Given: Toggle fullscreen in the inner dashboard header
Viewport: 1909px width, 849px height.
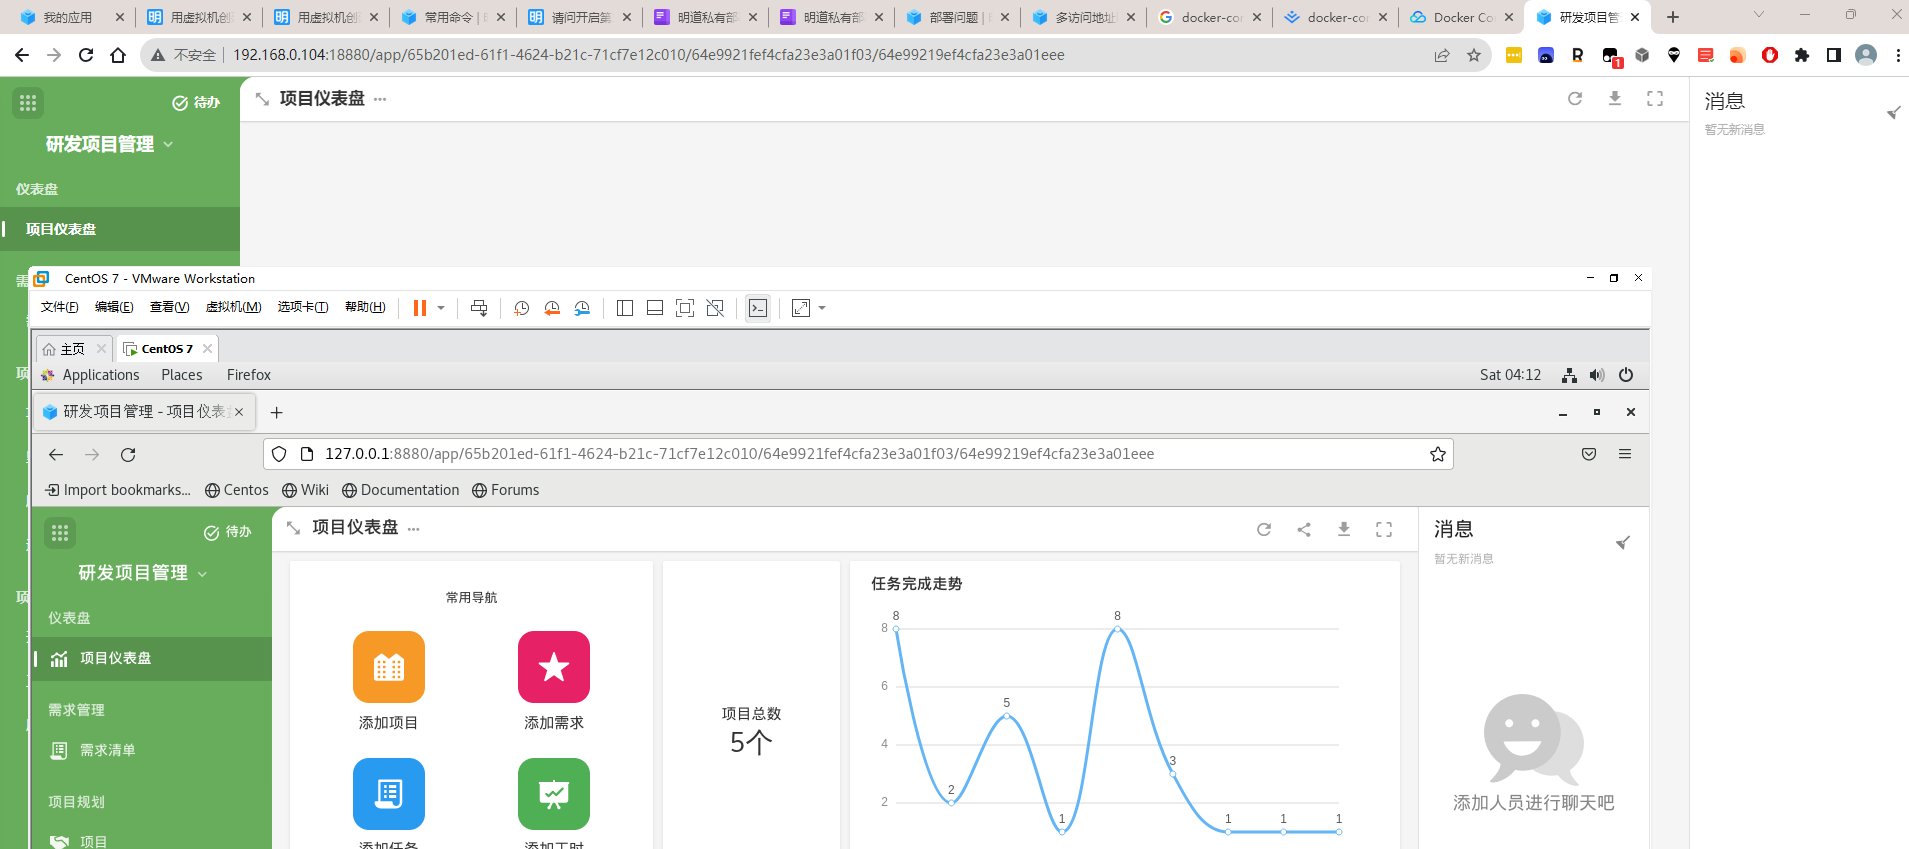Looking at the screenshot, I should pos(1384,529).
